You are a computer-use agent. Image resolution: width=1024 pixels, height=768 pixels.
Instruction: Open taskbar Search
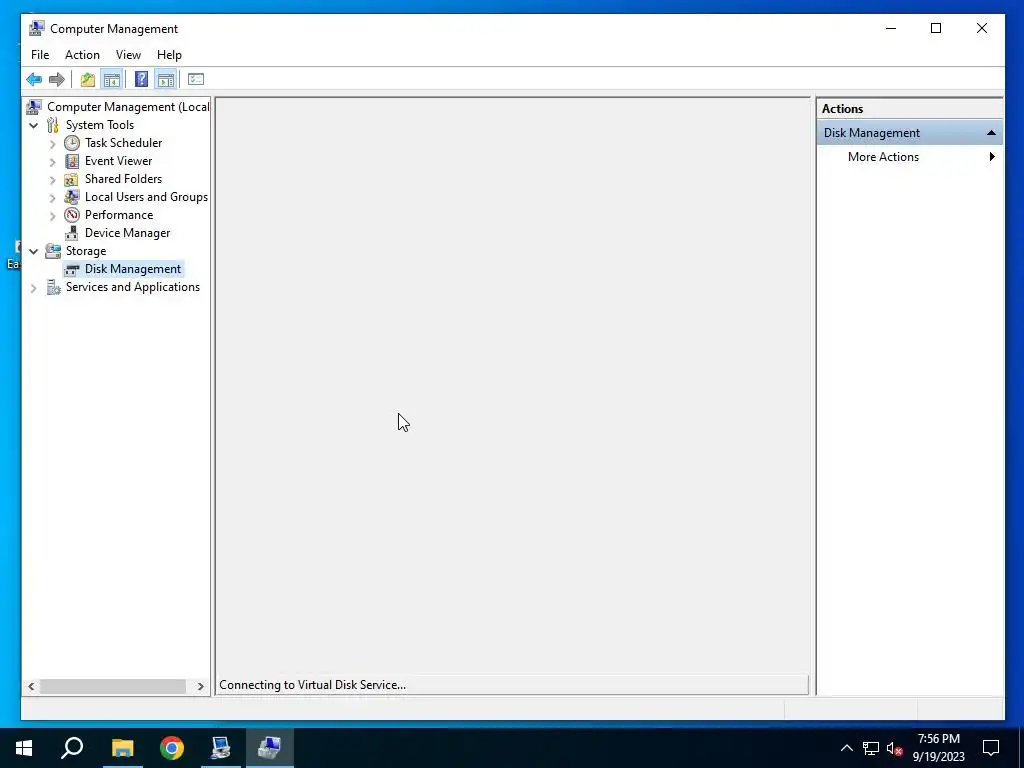[72, 748]
